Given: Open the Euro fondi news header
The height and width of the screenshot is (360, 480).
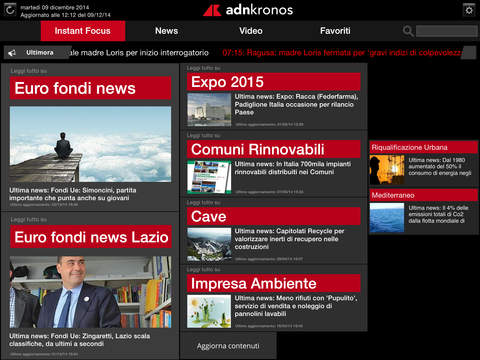Looking at the screenshot, I should (x=90, y=88).
